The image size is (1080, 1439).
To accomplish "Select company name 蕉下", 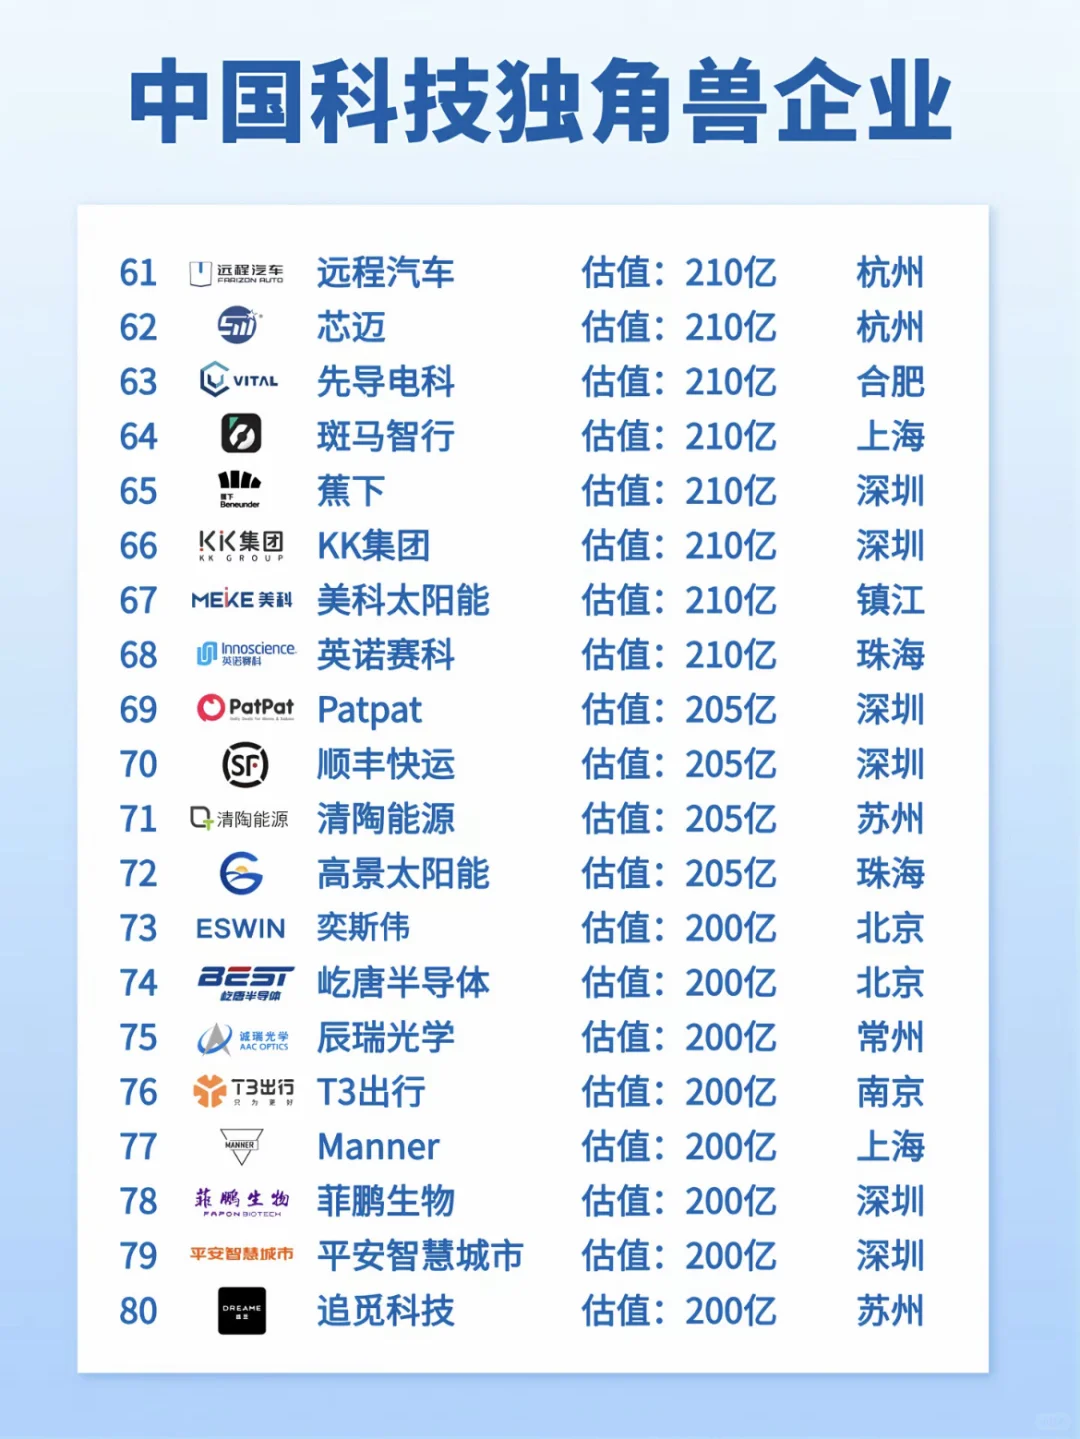I will point(351,491).
